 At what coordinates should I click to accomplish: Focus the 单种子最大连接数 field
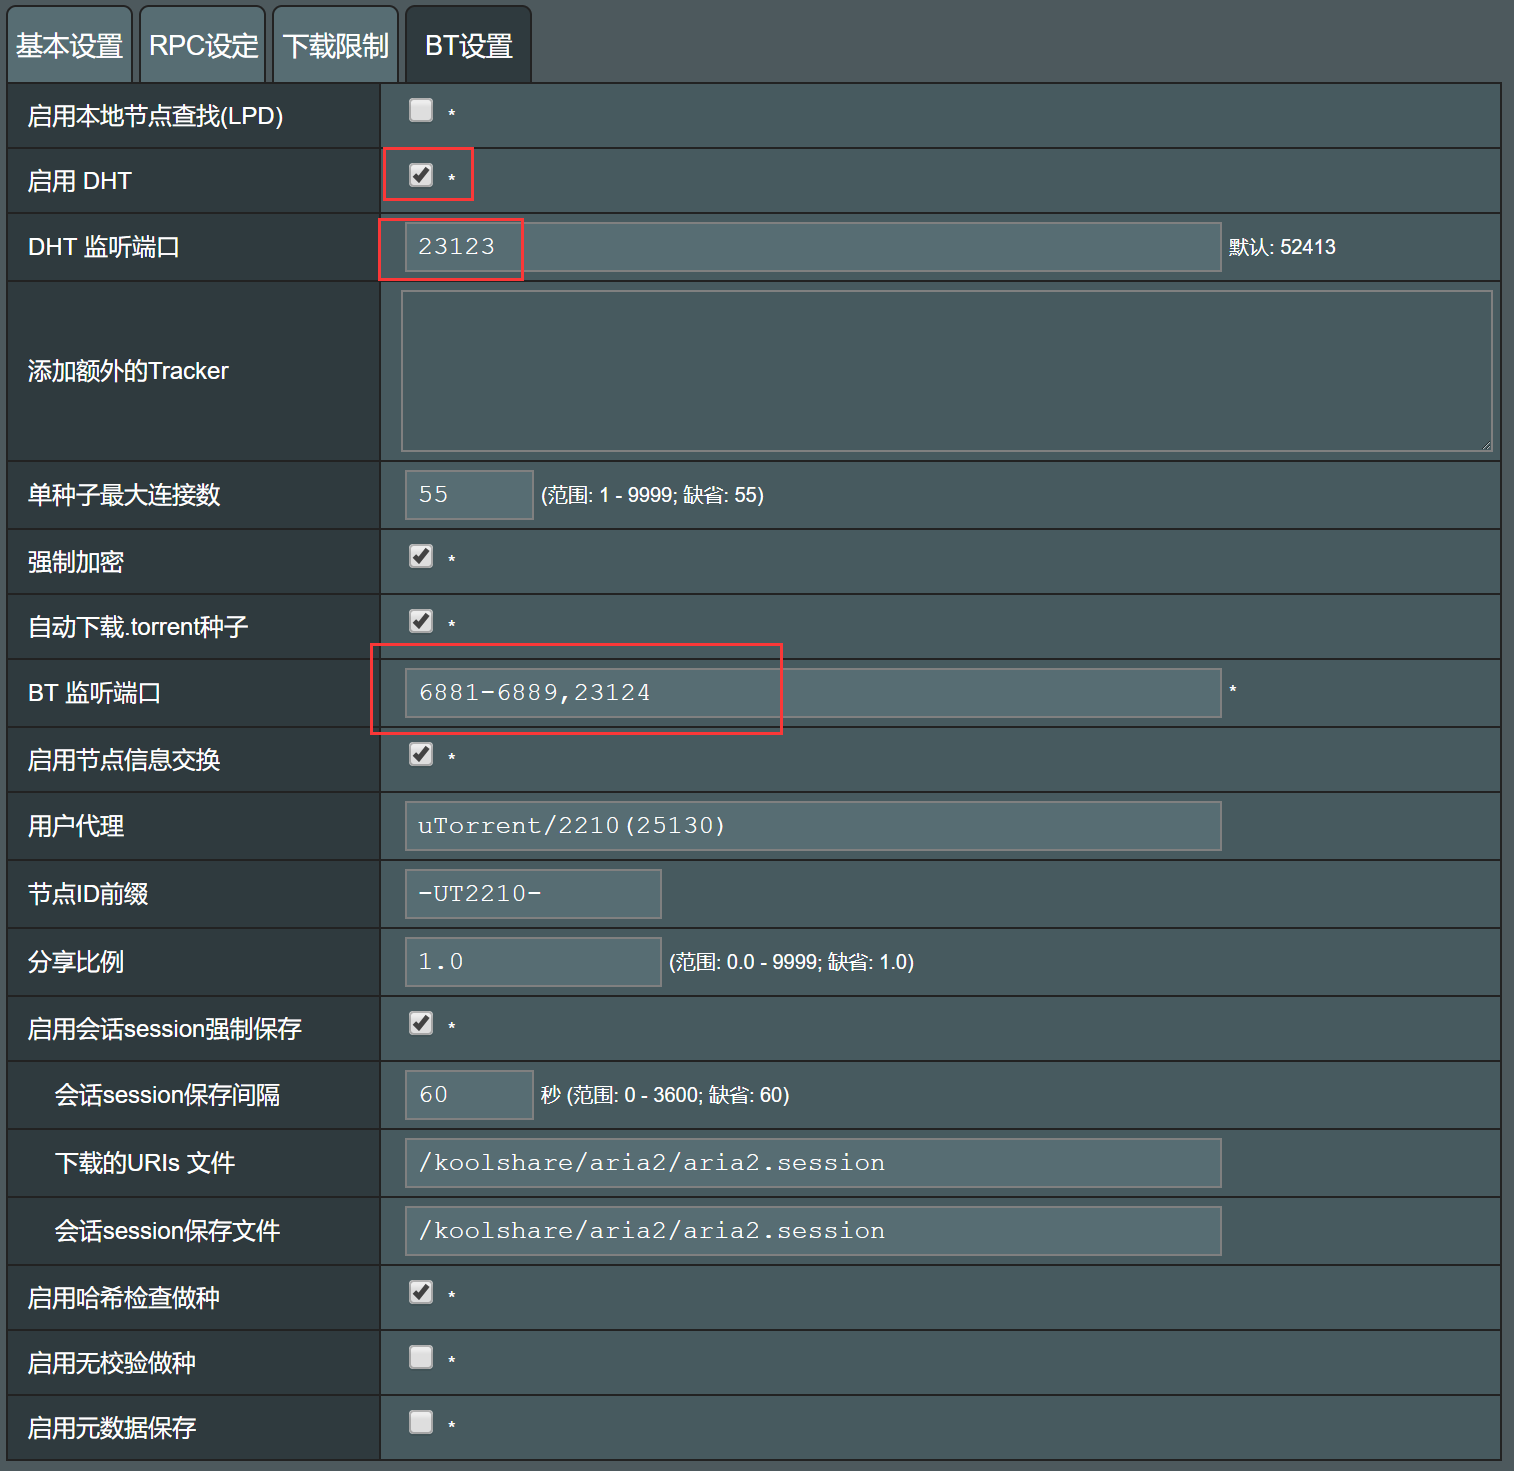[468, 495]
